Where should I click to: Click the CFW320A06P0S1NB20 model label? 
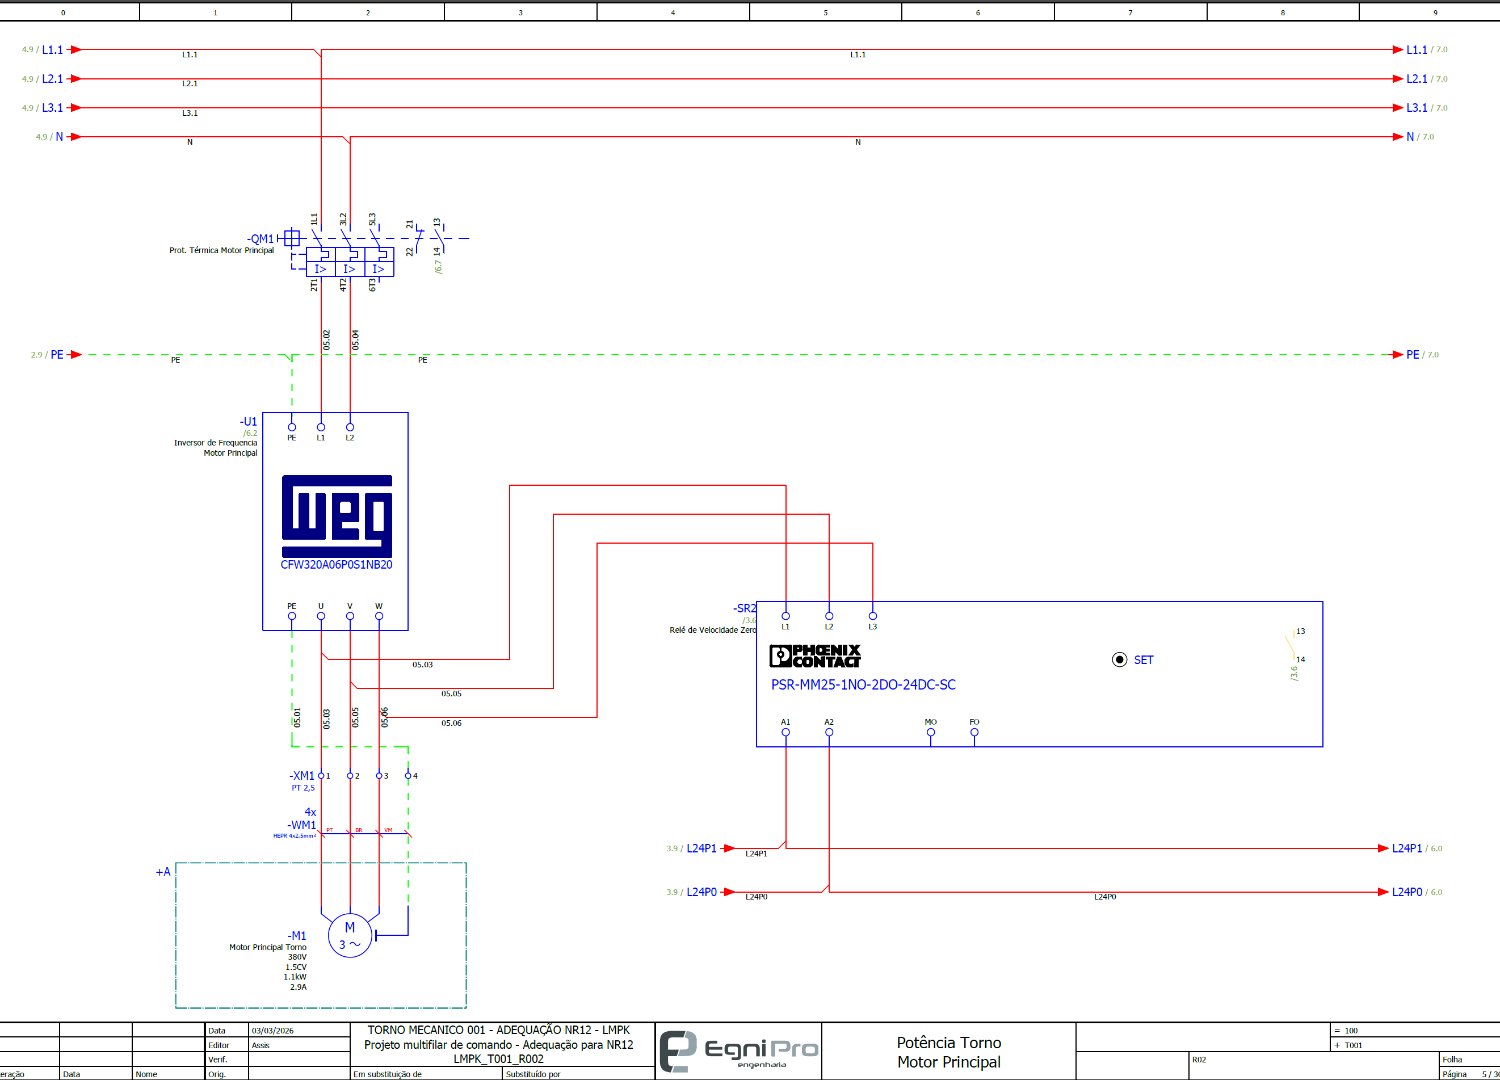(336, 565)
